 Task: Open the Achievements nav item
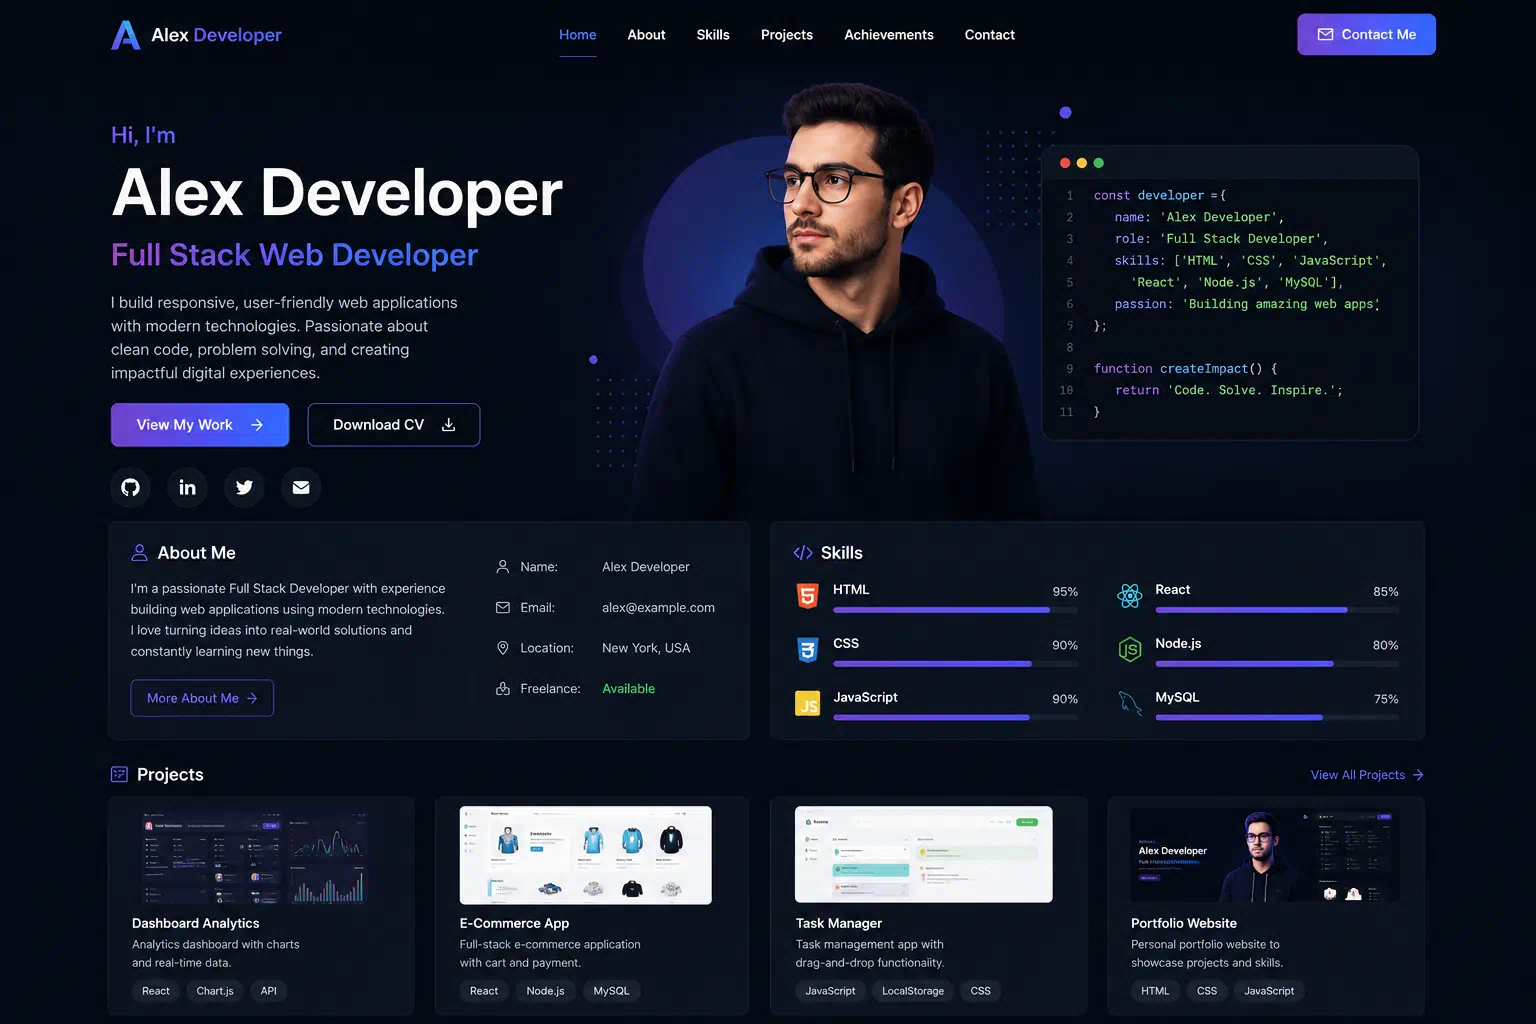[x=889, y=35]
